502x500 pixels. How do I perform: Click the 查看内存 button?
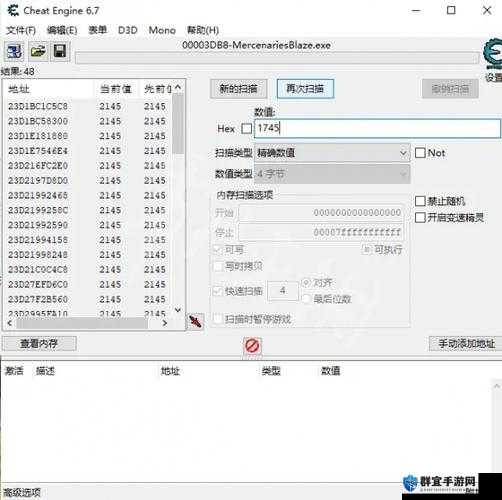39,343
